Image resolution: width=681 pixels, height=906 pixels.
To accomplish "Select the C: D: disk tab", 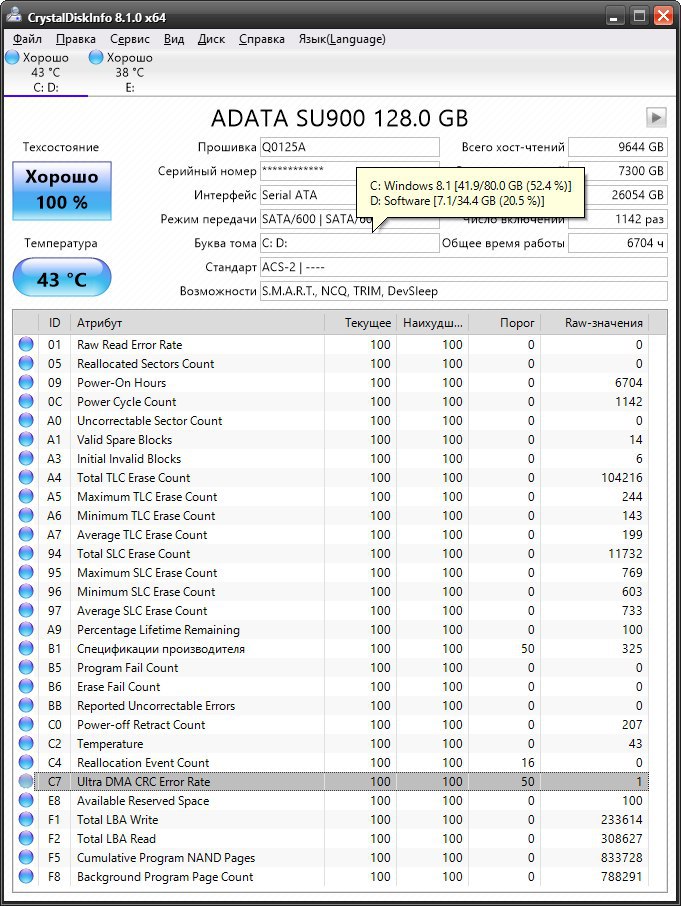I will click(46, 73).
